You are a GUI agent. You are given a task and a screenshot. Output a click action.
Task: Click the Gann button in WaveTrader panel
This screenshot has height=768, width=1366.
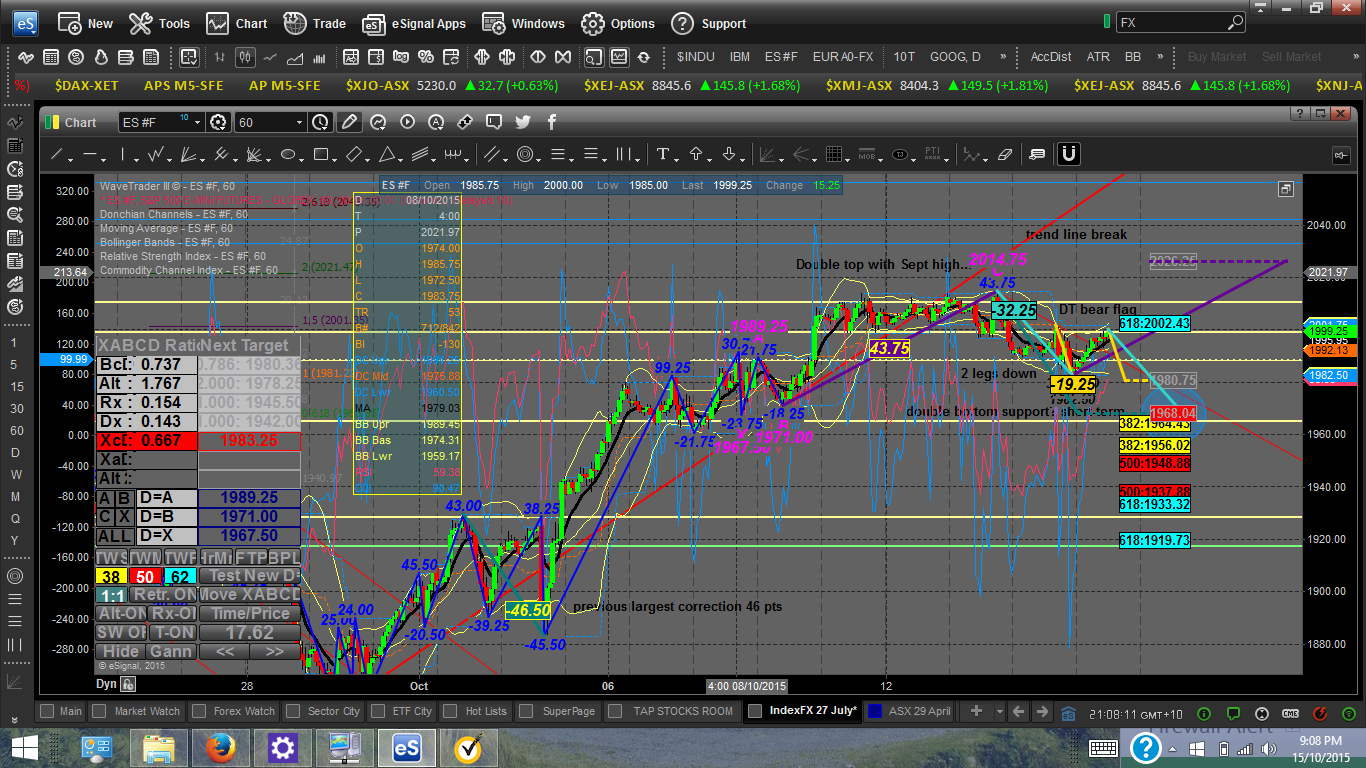[171, 651]
